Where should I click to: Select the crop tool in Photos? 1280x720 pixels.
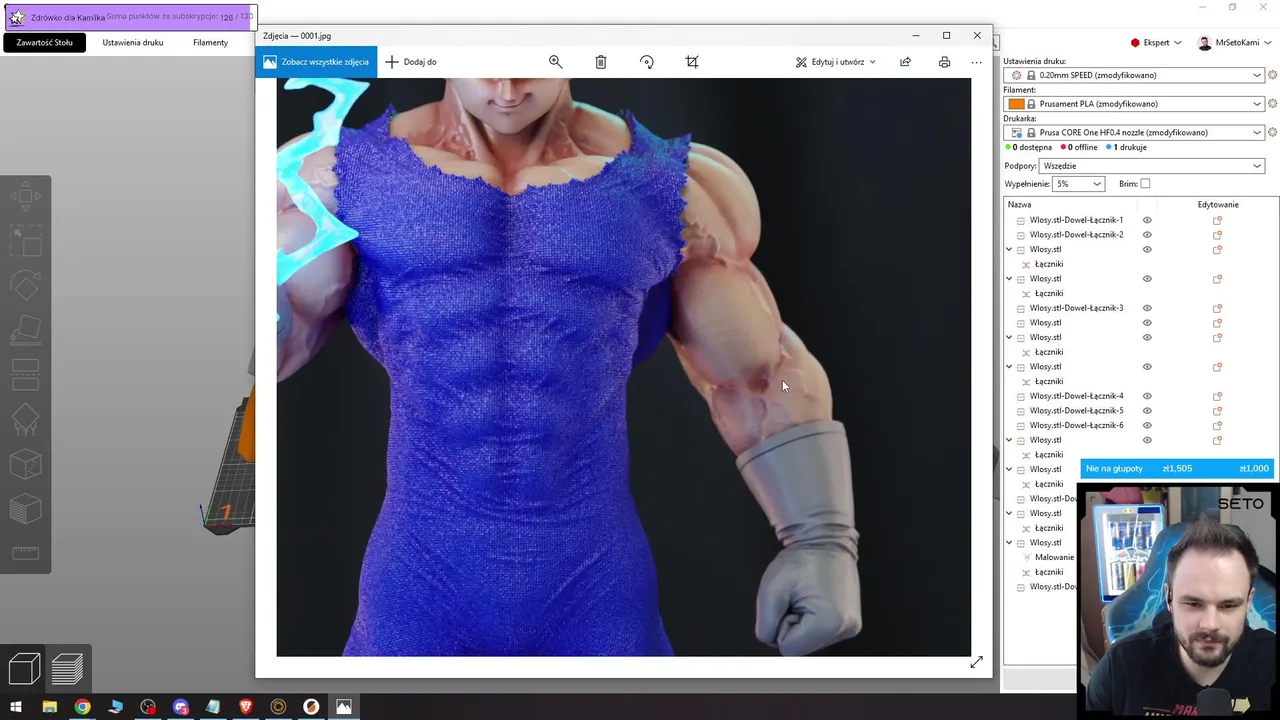pyautogui.click(x=692, y=62)
